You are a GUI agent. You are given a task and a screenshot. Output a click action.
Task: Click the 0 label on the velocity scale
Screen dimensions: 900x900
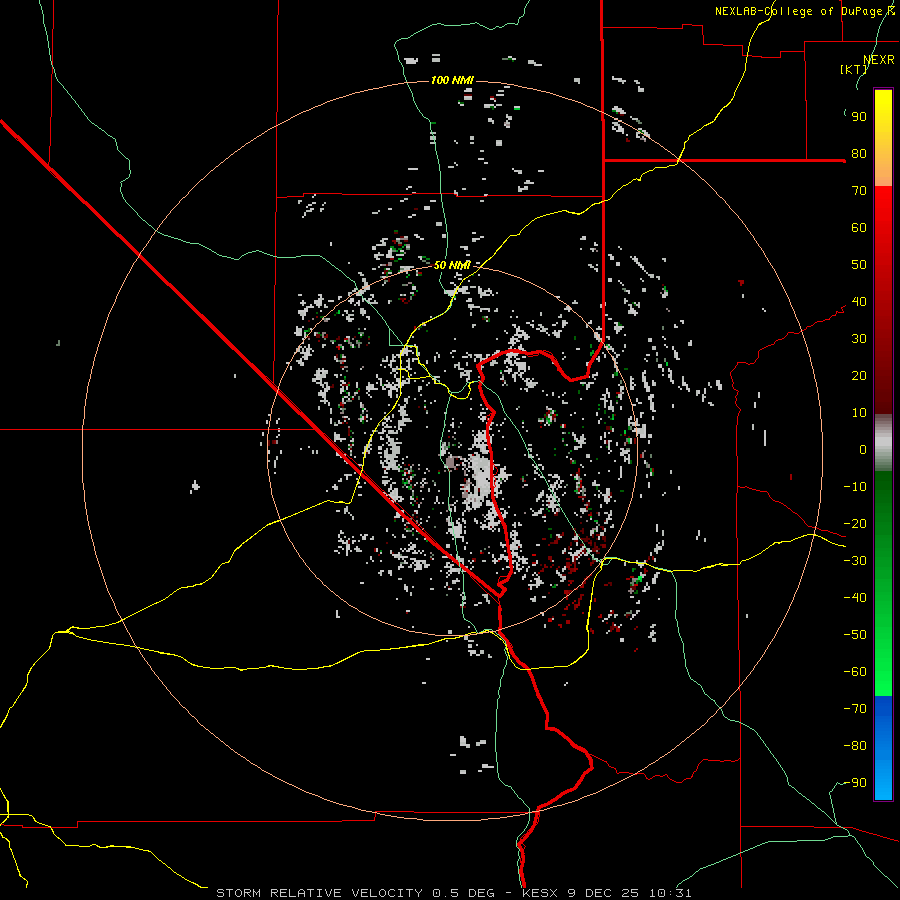[x=863, y=450]
